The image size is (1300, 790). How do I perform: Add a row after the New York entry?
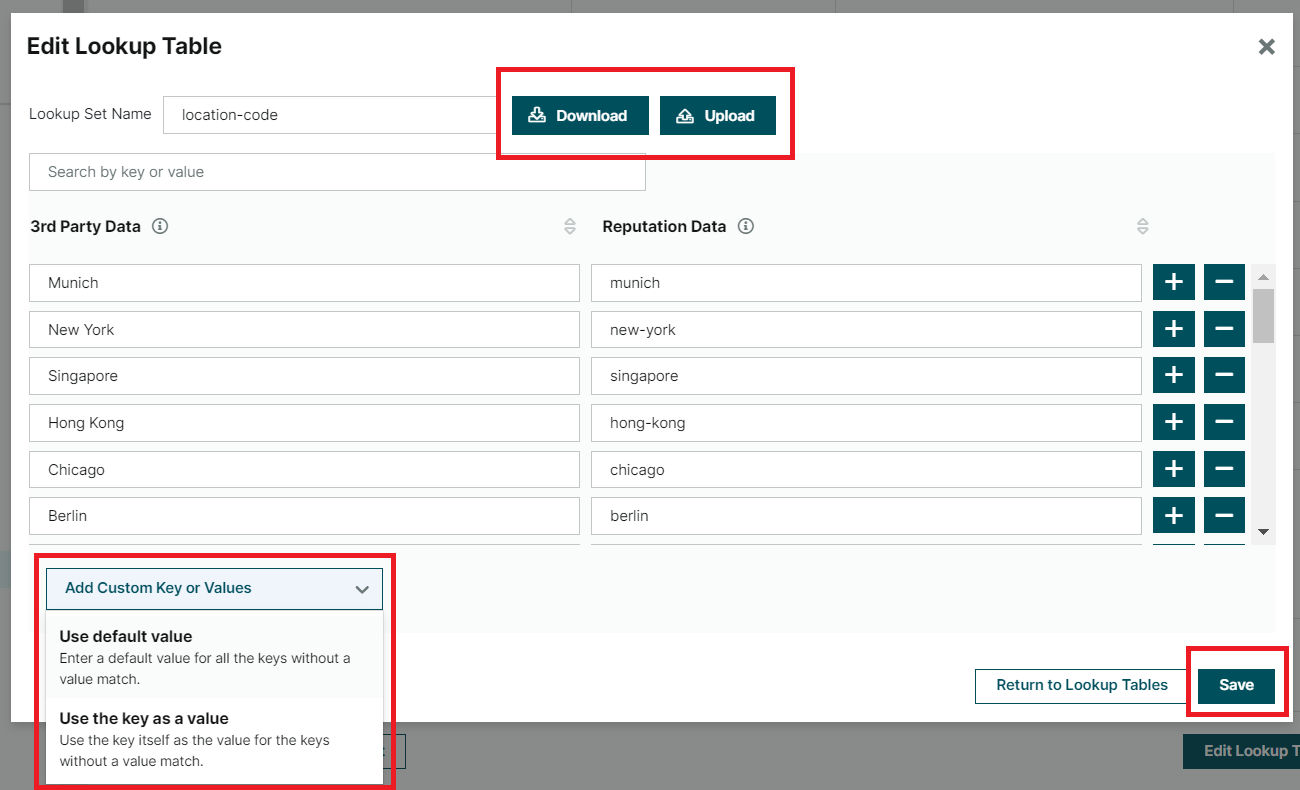[1174, 329]
